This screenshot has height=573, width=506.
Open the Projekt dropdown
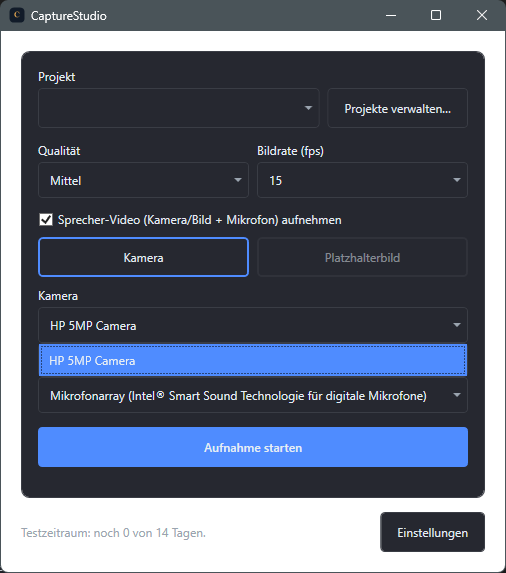[x=179, y=108]
